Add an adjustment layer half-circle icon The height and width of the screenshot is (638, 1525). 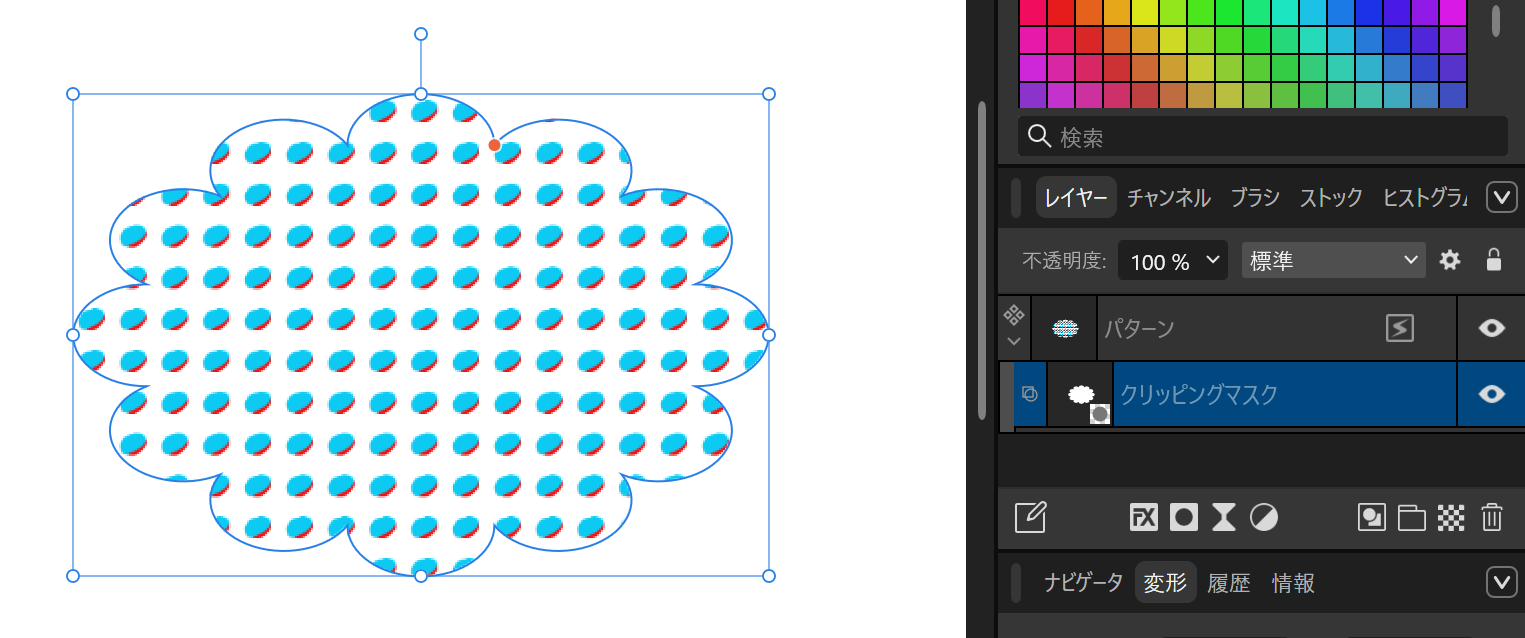click(1264, 517)
